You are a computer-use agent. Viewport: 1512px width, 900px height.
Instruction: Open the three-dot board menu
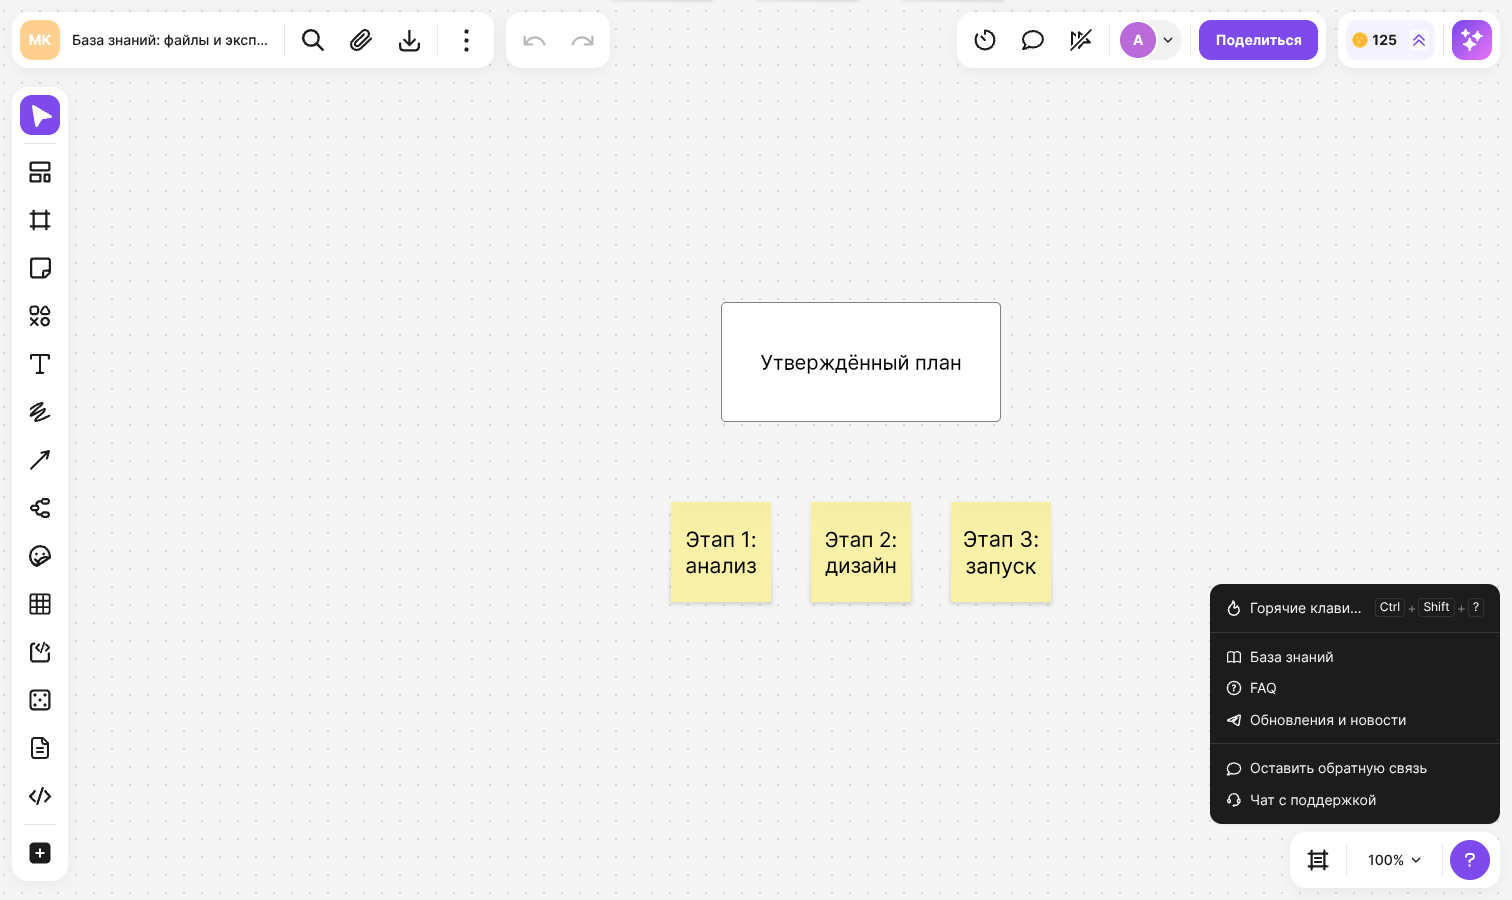(466, 40)
